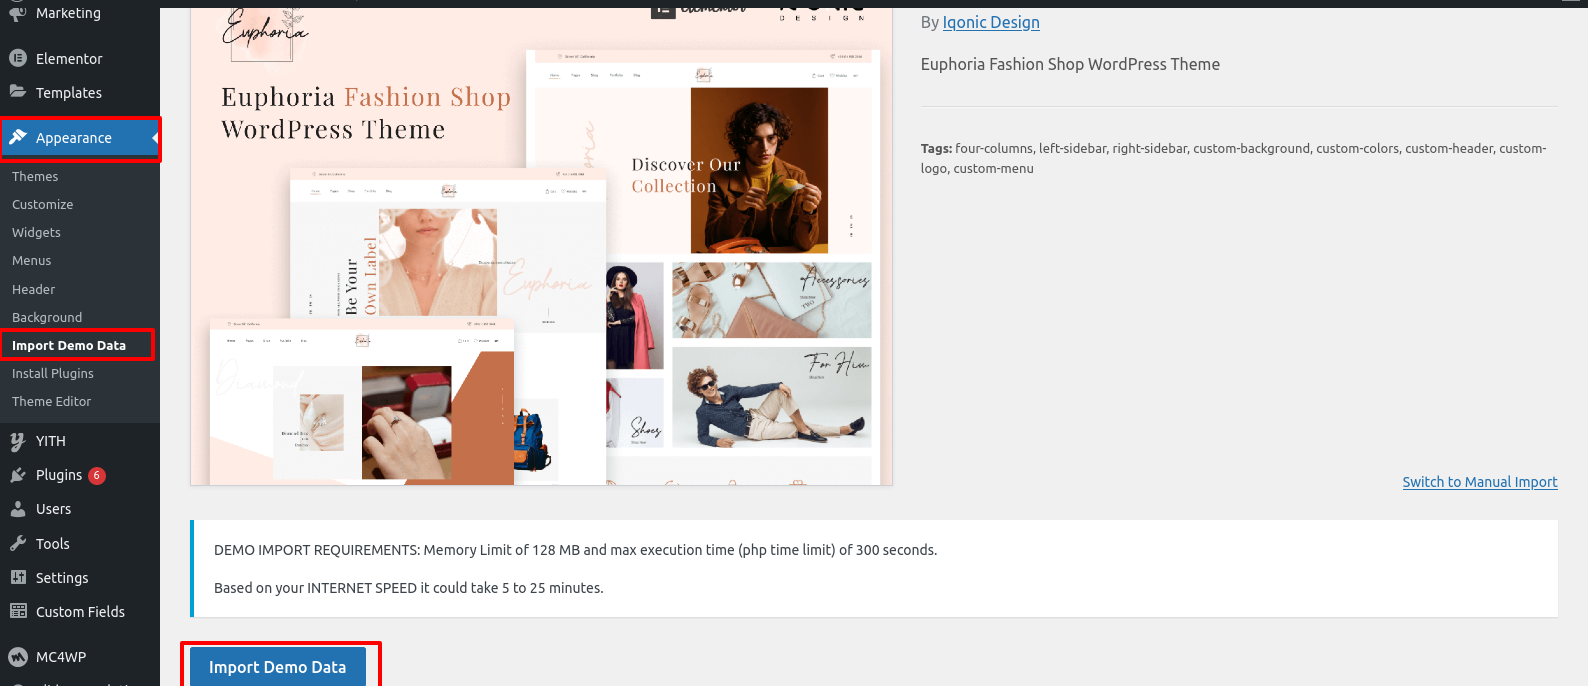
Task: Click the Users person icon
Action: 18,509
